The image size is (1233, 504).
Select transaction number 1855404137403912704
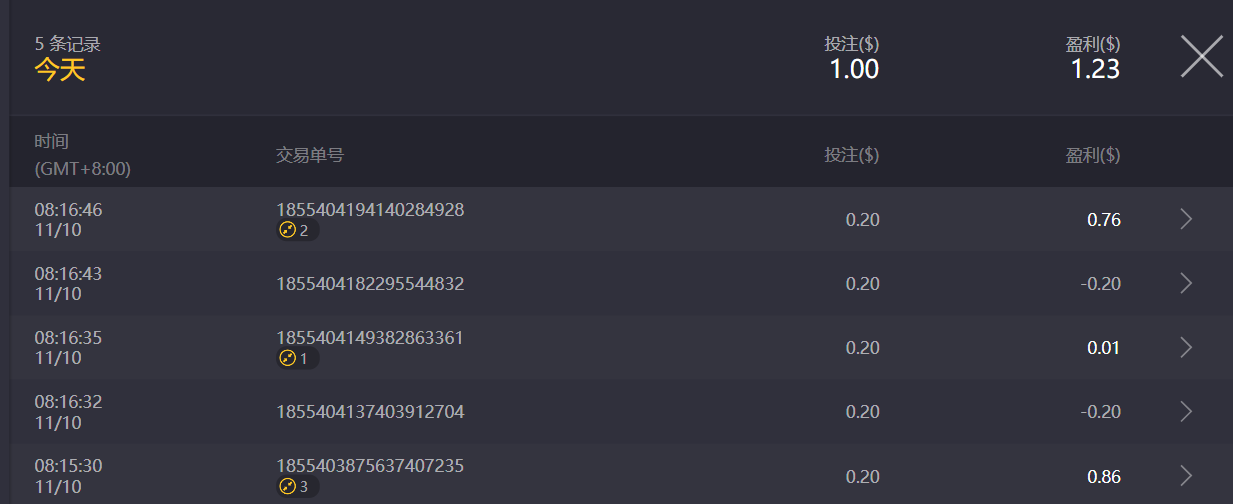(370, 412)
